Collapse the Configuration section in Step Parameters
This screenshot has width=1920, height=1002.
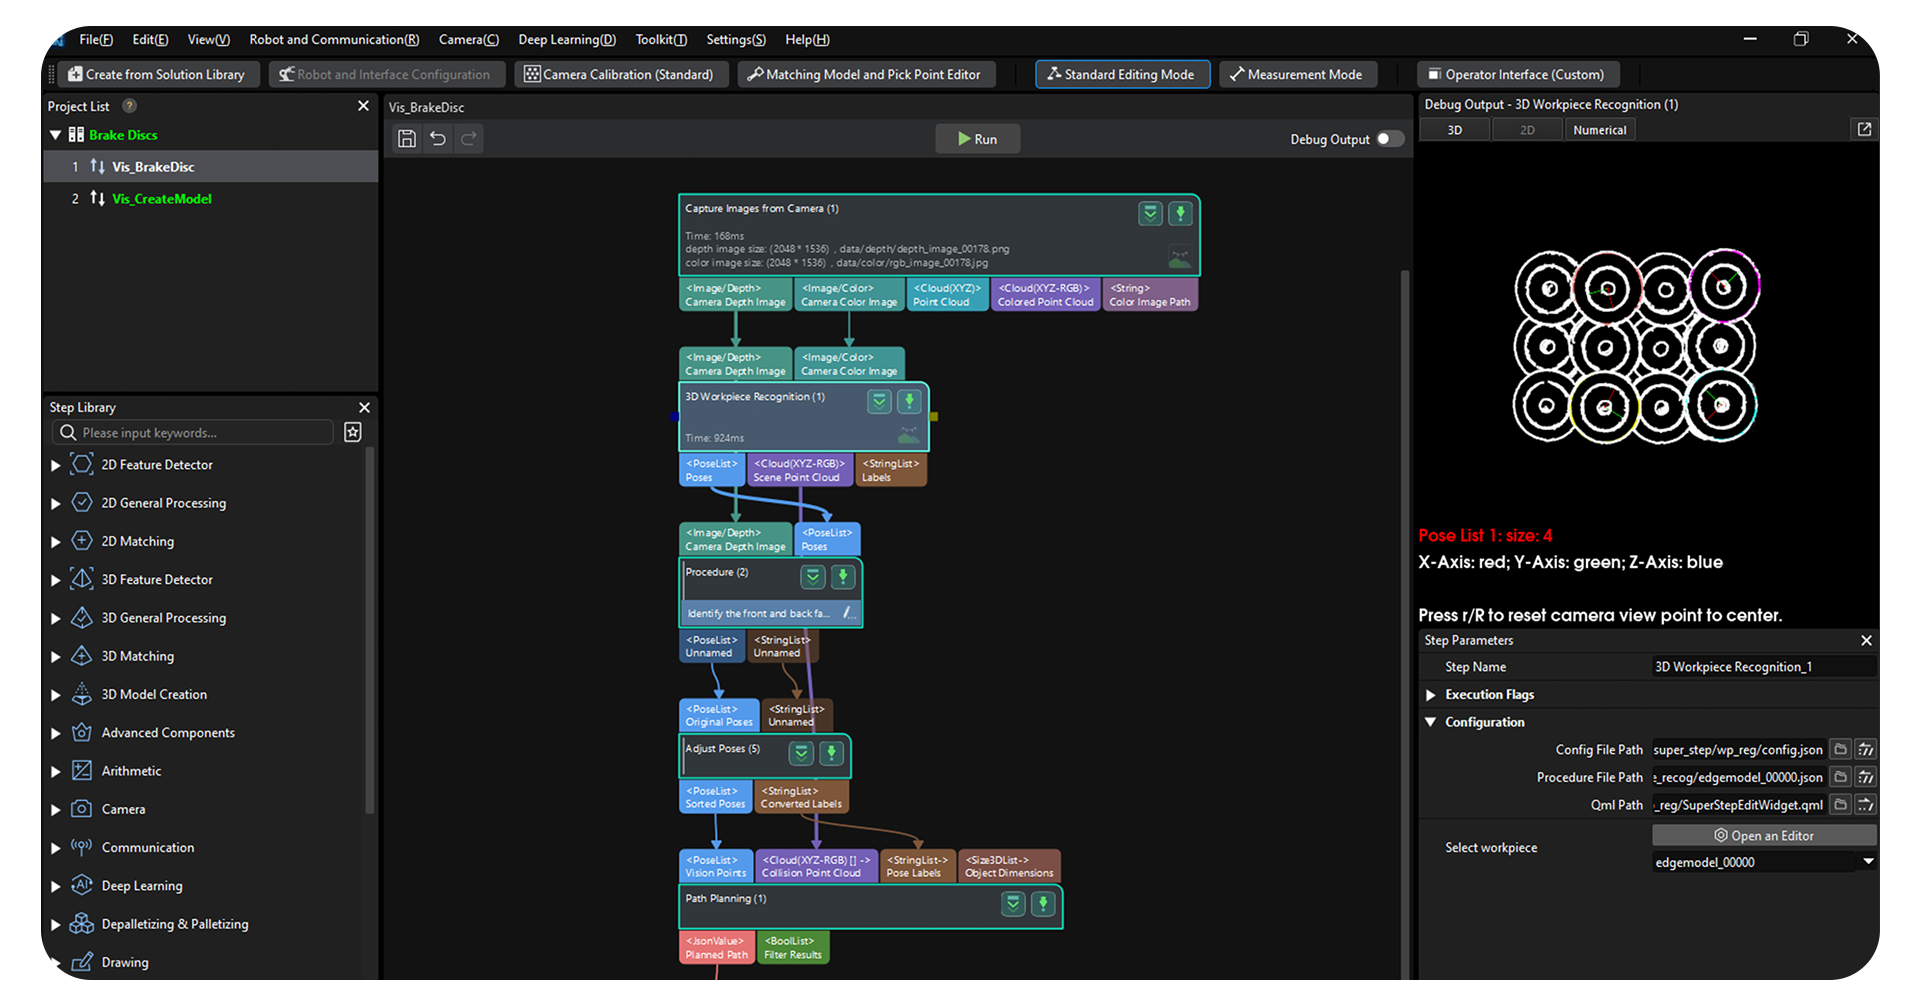pos(1430,722)
